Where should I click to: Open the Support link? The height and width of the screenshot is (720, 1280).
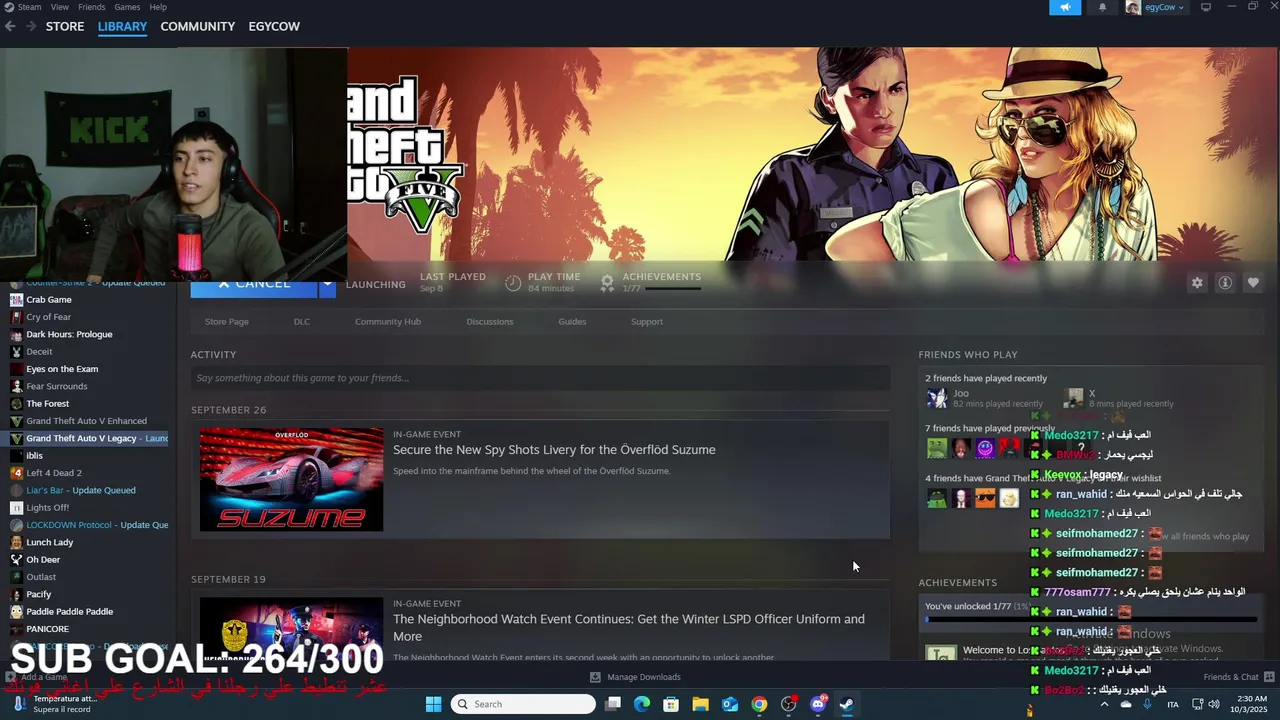(647, 321)
